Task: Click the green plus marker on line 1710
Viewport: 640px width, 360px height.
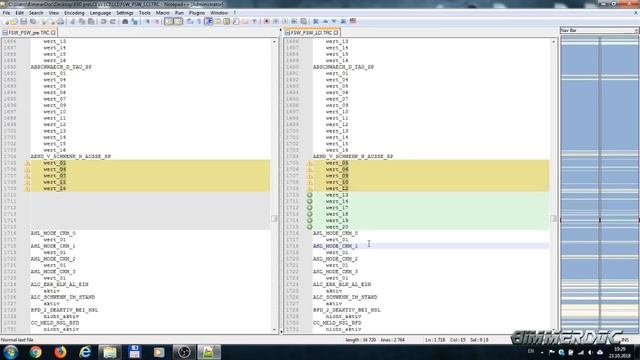Action: coord(310,195)
